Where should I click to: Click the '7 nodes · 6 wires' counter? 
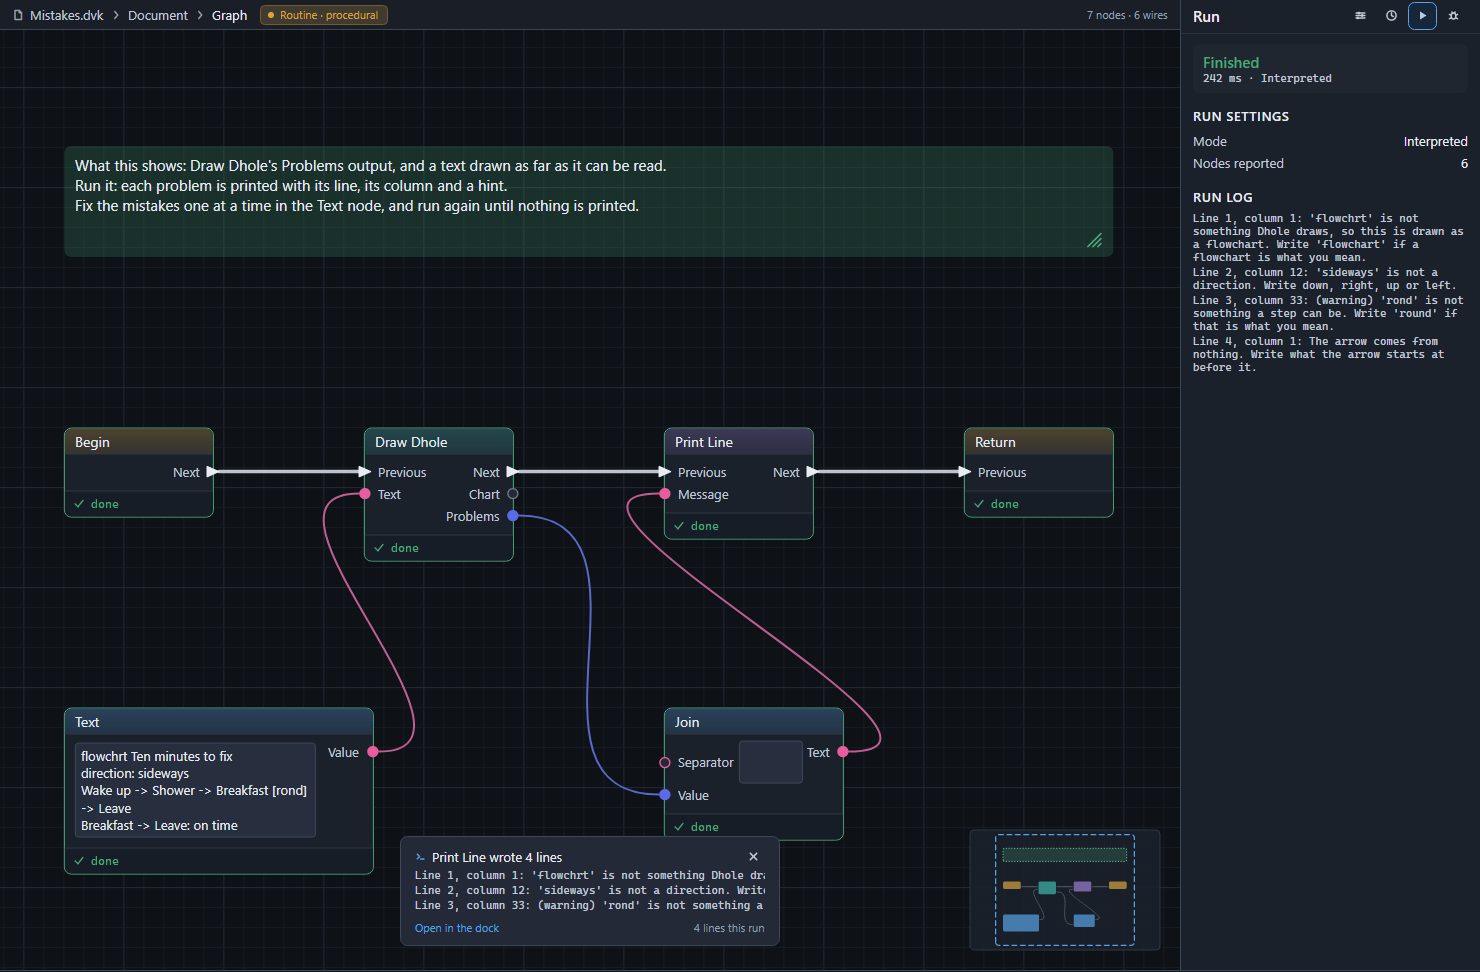click(x=1127, y=15)
